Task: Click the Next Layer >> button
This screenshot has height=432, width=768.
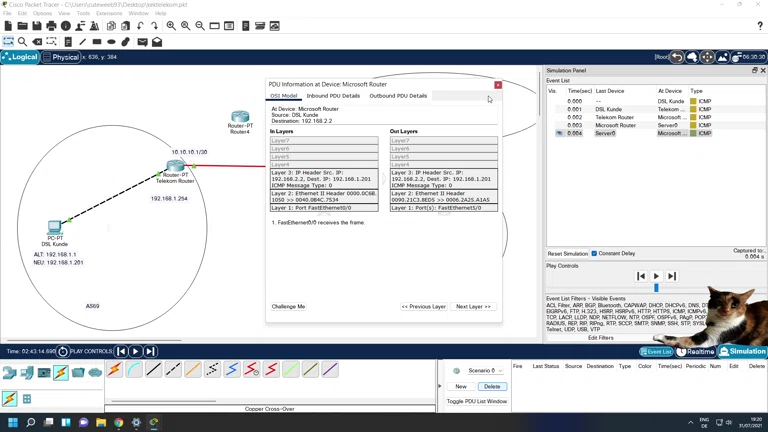Action: tap(473, 307)
